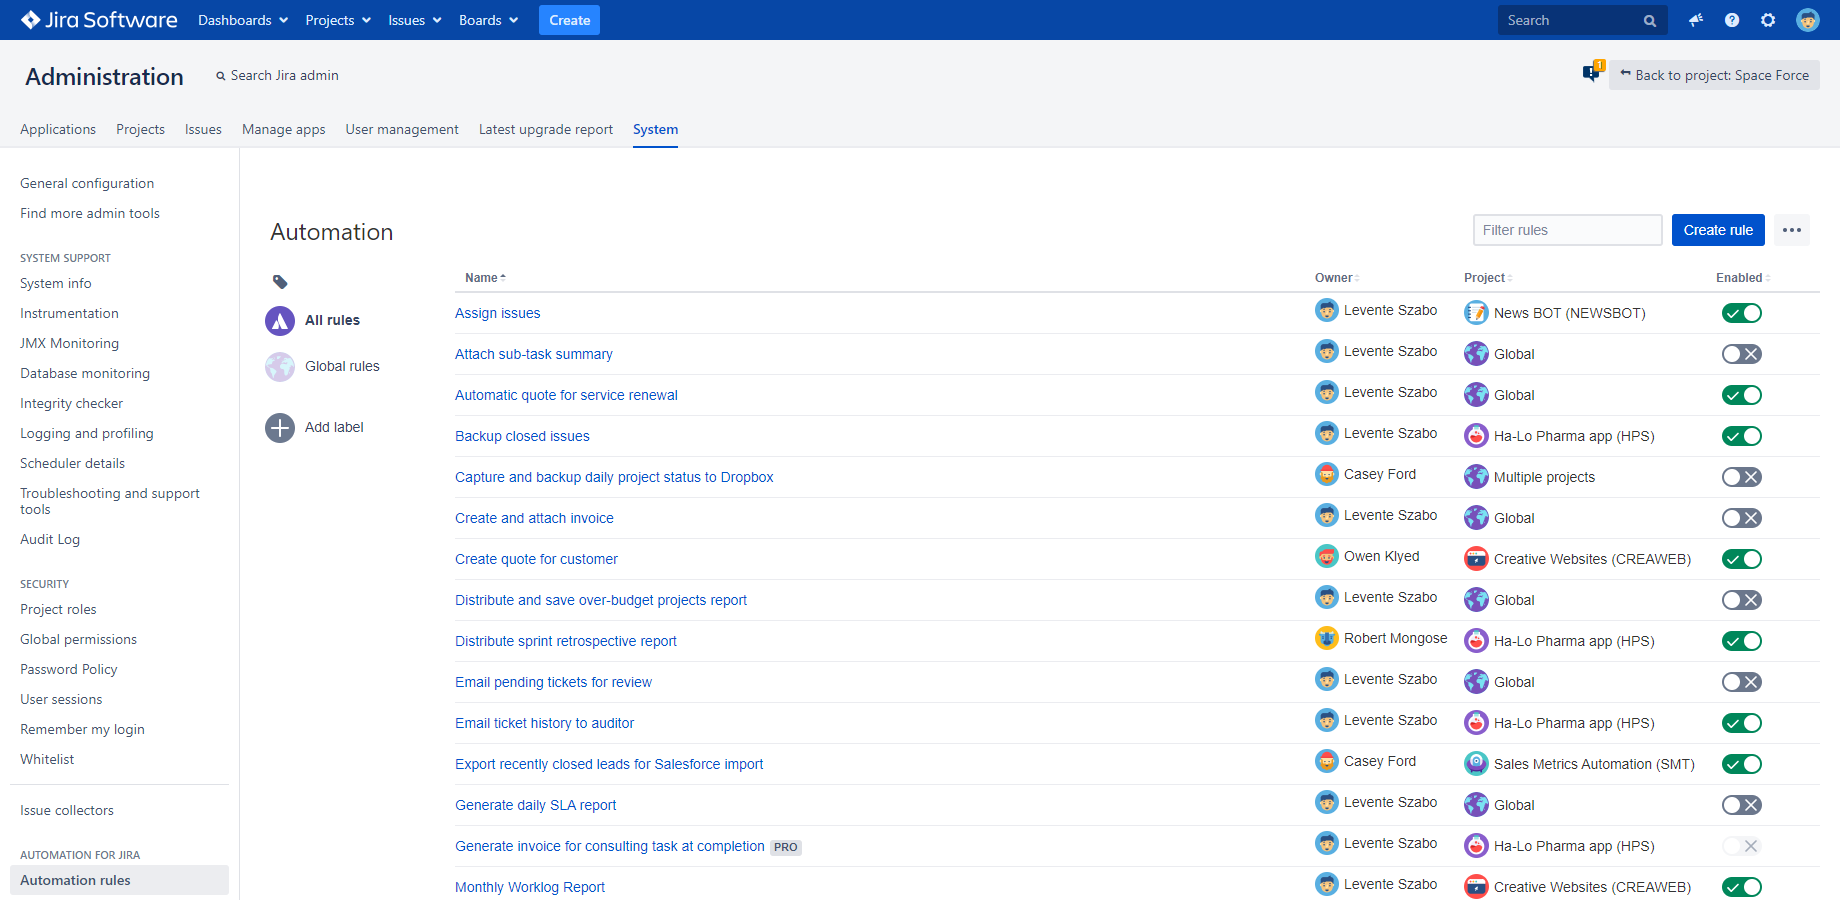Click the Global rules globe icon

(280, 367)
